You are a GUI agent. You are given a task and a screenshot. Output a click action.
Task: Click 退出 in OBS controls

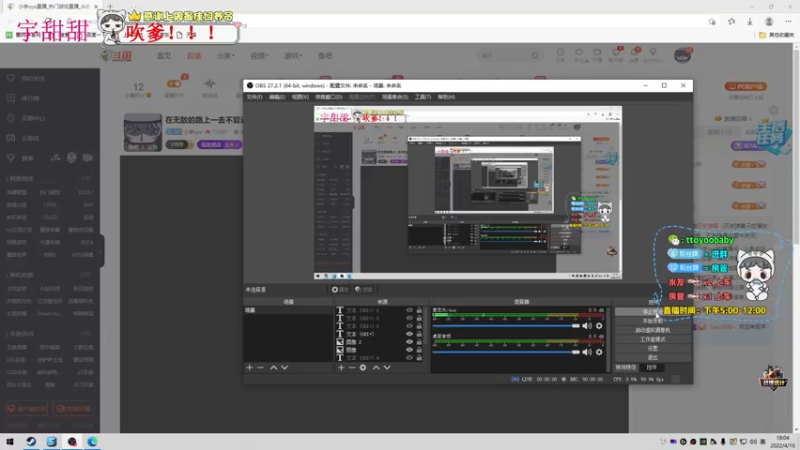point(653,358)
